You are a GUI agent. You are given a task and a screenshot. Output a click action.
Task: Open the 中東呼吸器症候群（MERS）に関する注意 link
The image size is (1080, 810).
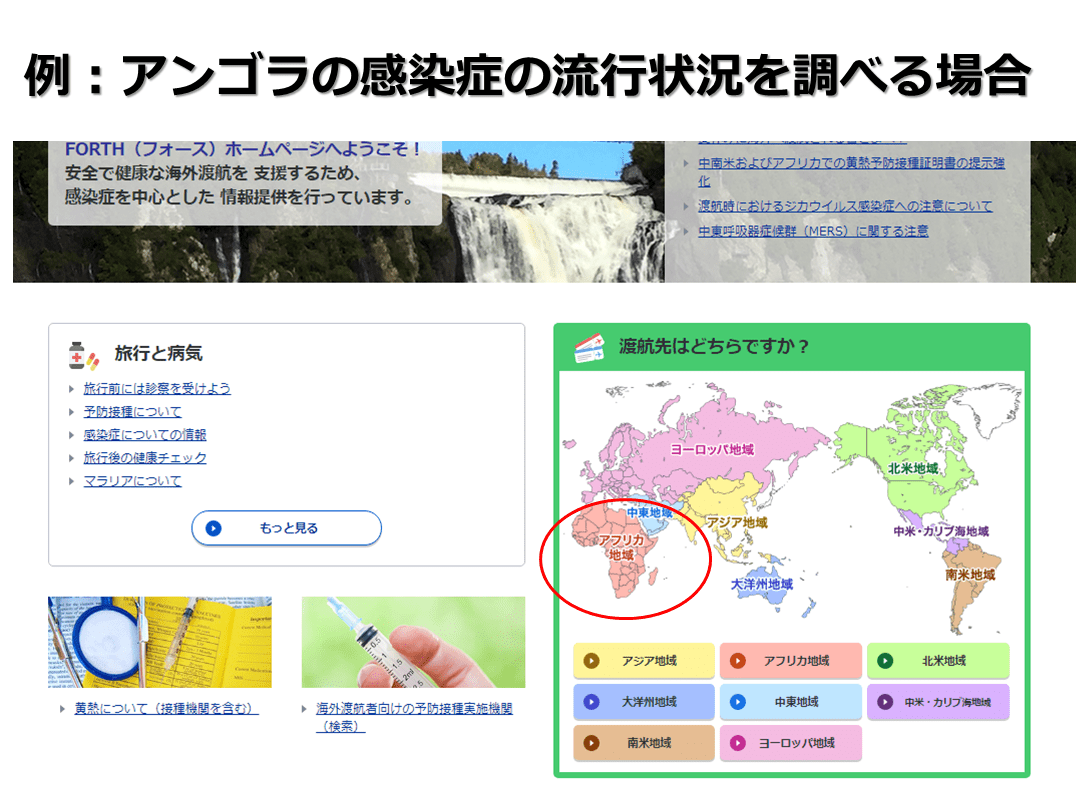click(x=812, y=231)
